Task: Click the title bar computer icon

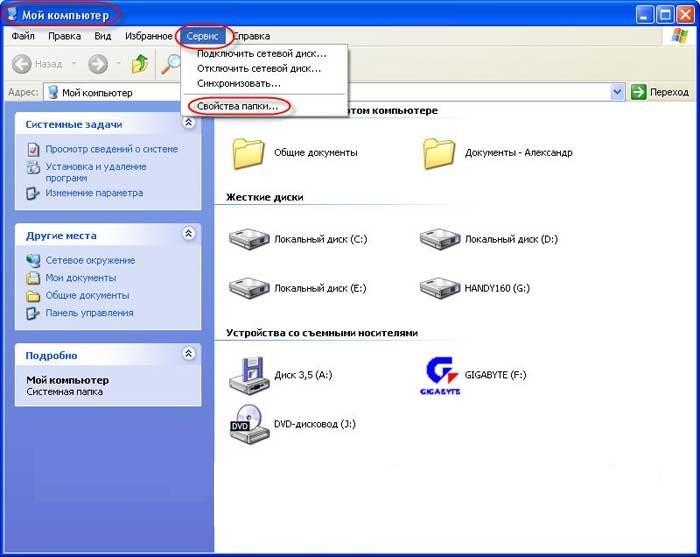Action: [x=12, y=14]
